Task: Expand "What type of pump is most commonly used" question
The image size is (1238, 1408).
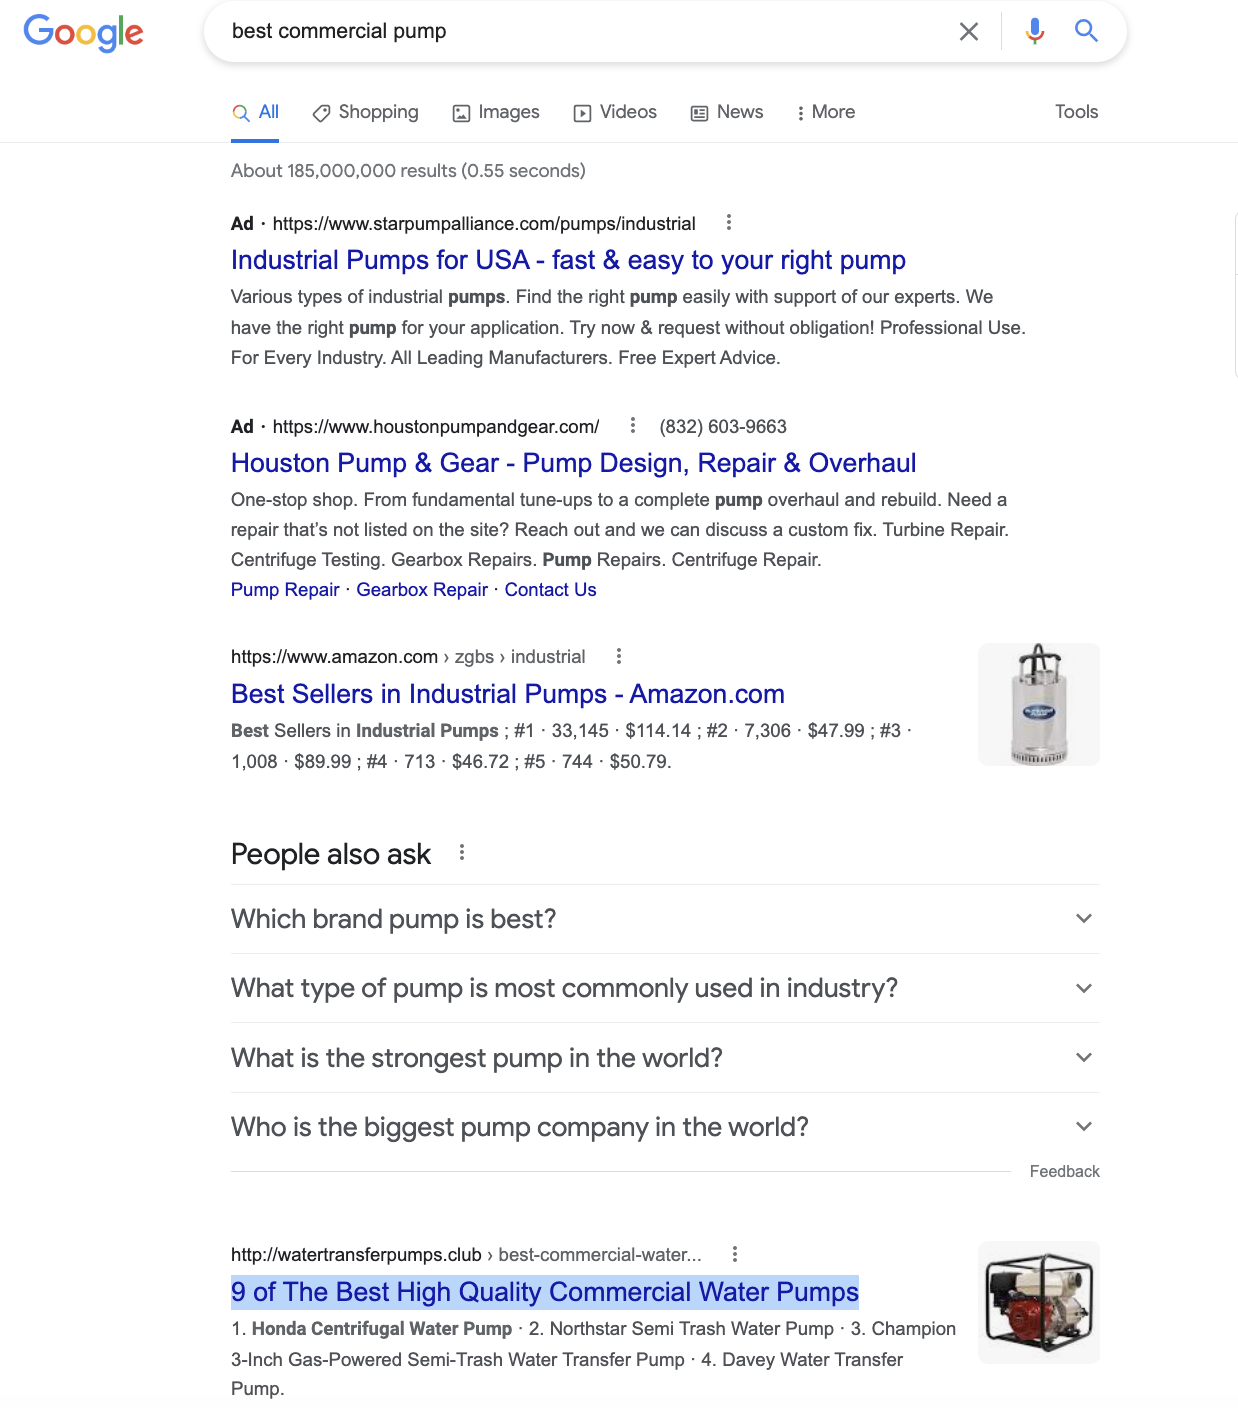Action: [x=665, y=988]
